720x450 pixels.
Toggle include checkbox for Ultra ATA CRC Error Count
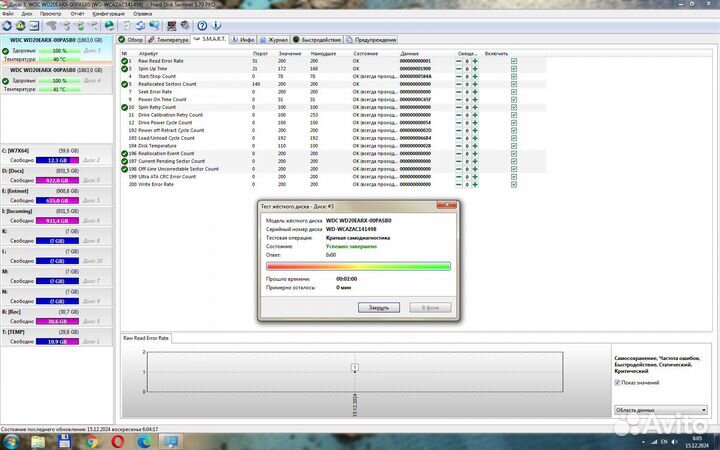pyautogui.click(x=514, y=177)
